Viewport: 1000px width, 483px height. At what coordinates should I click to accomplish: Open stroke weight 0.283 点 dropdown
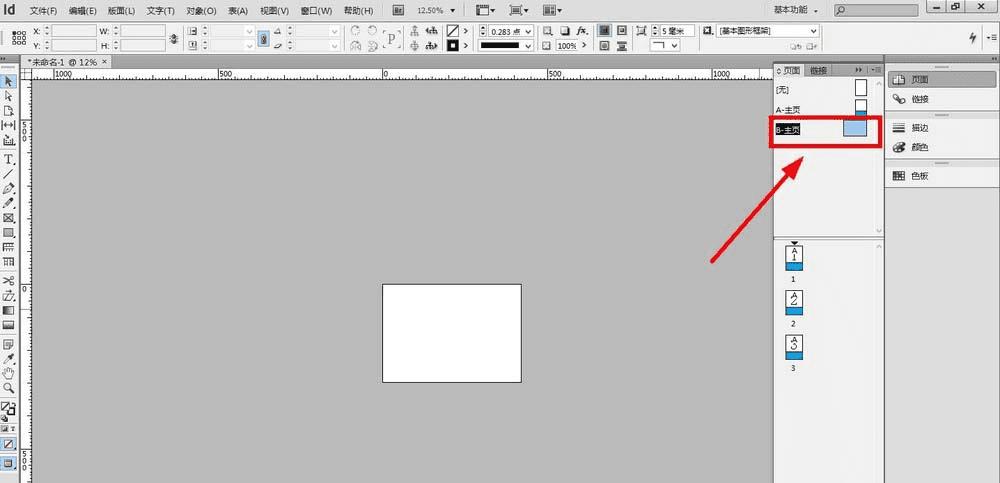(x=528, y=31)
